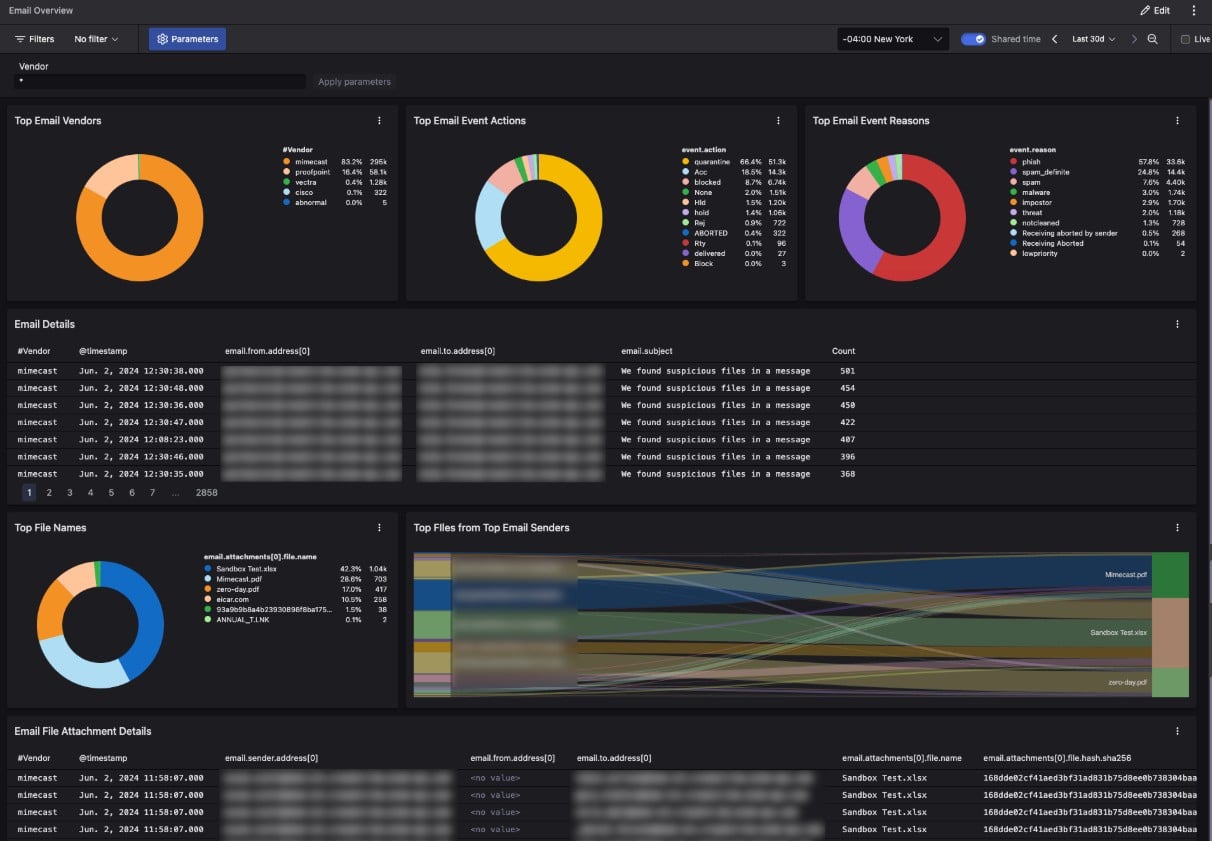Open the Top Email Vendors panel menu

pos(379,121)
